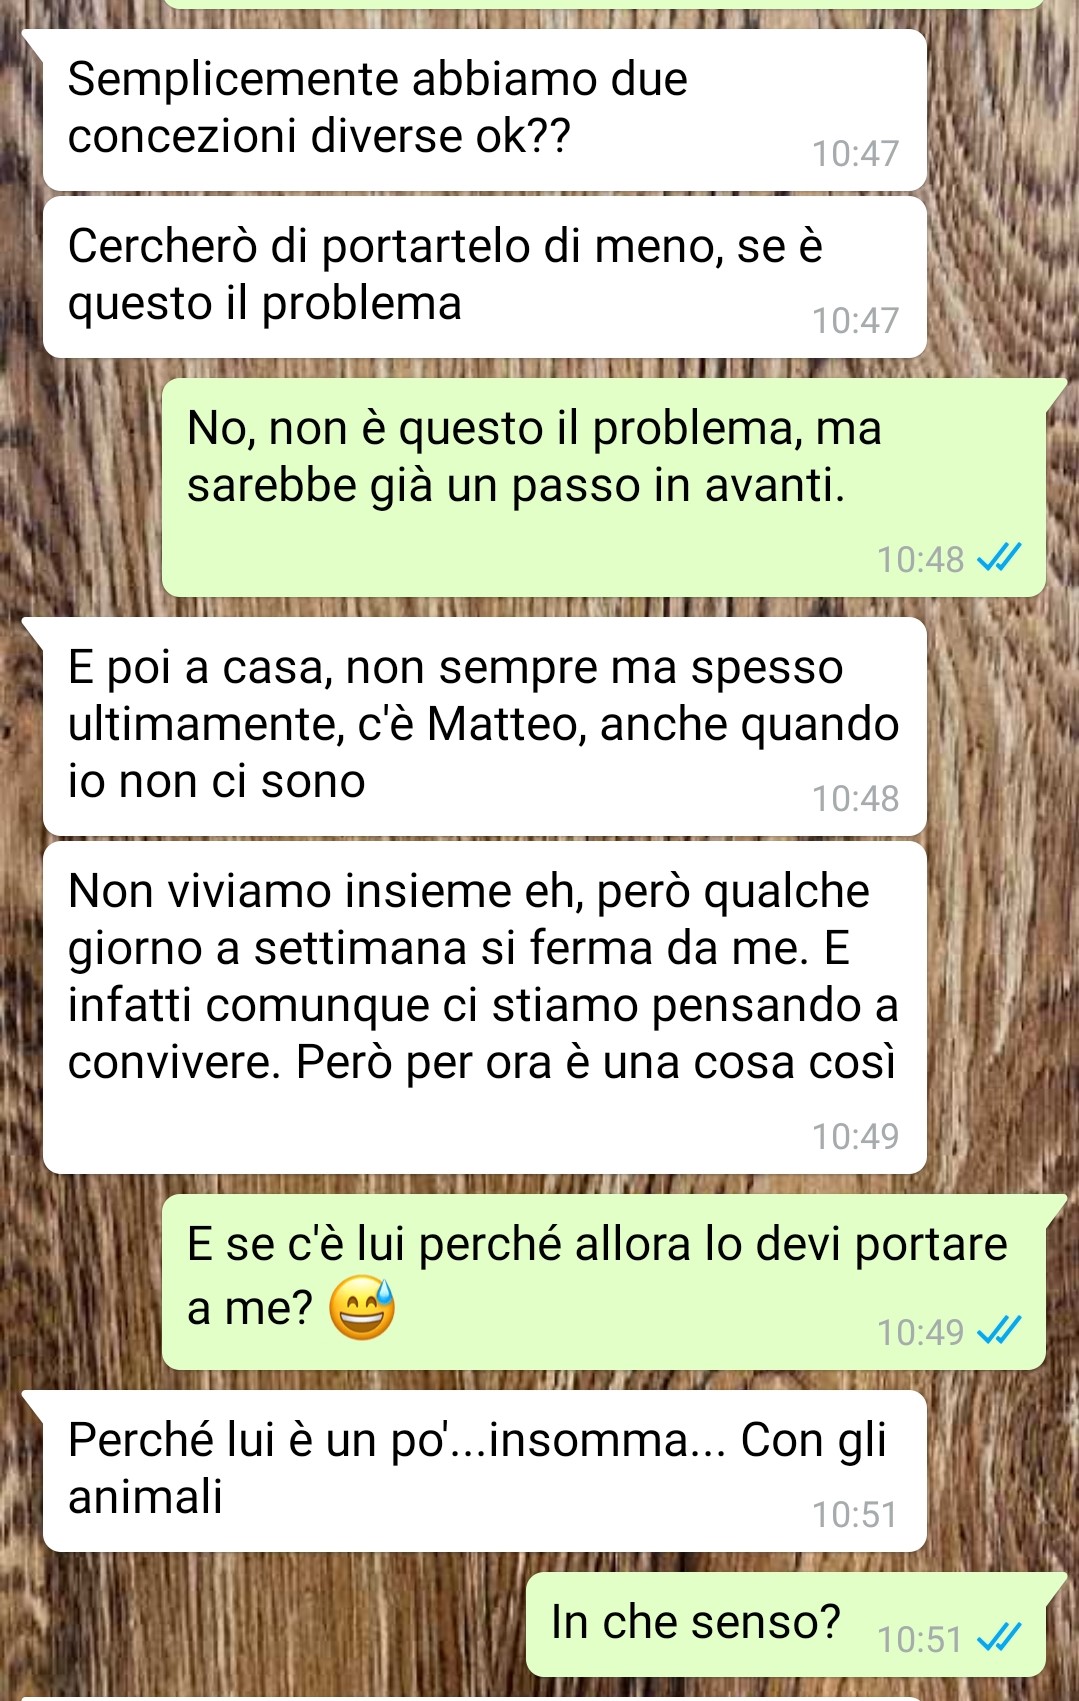The height and width of the screenshot is (1701, 1079).
Task: Tap read ticks on 'In che senso?'
Action: click(x=998, y=1639)
